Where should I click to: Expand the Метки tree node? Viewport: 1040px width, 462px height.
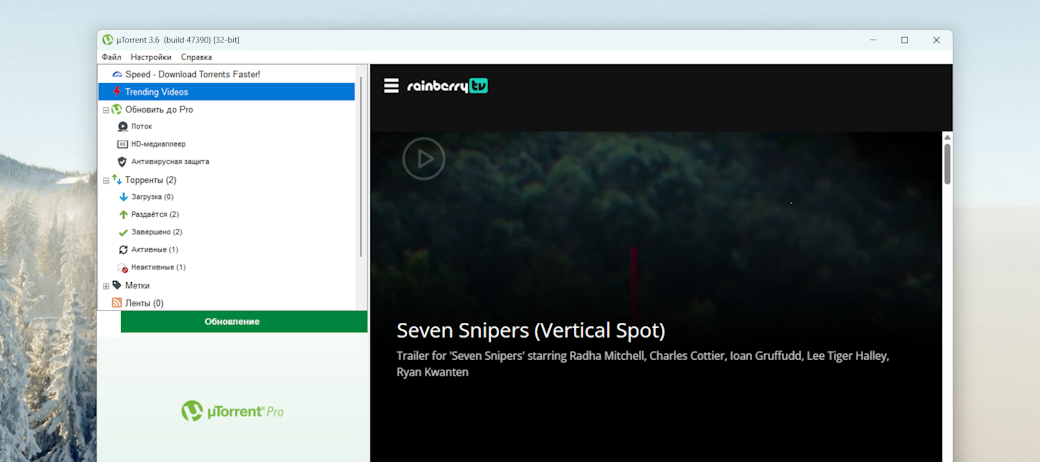click(x=106, y=286)
